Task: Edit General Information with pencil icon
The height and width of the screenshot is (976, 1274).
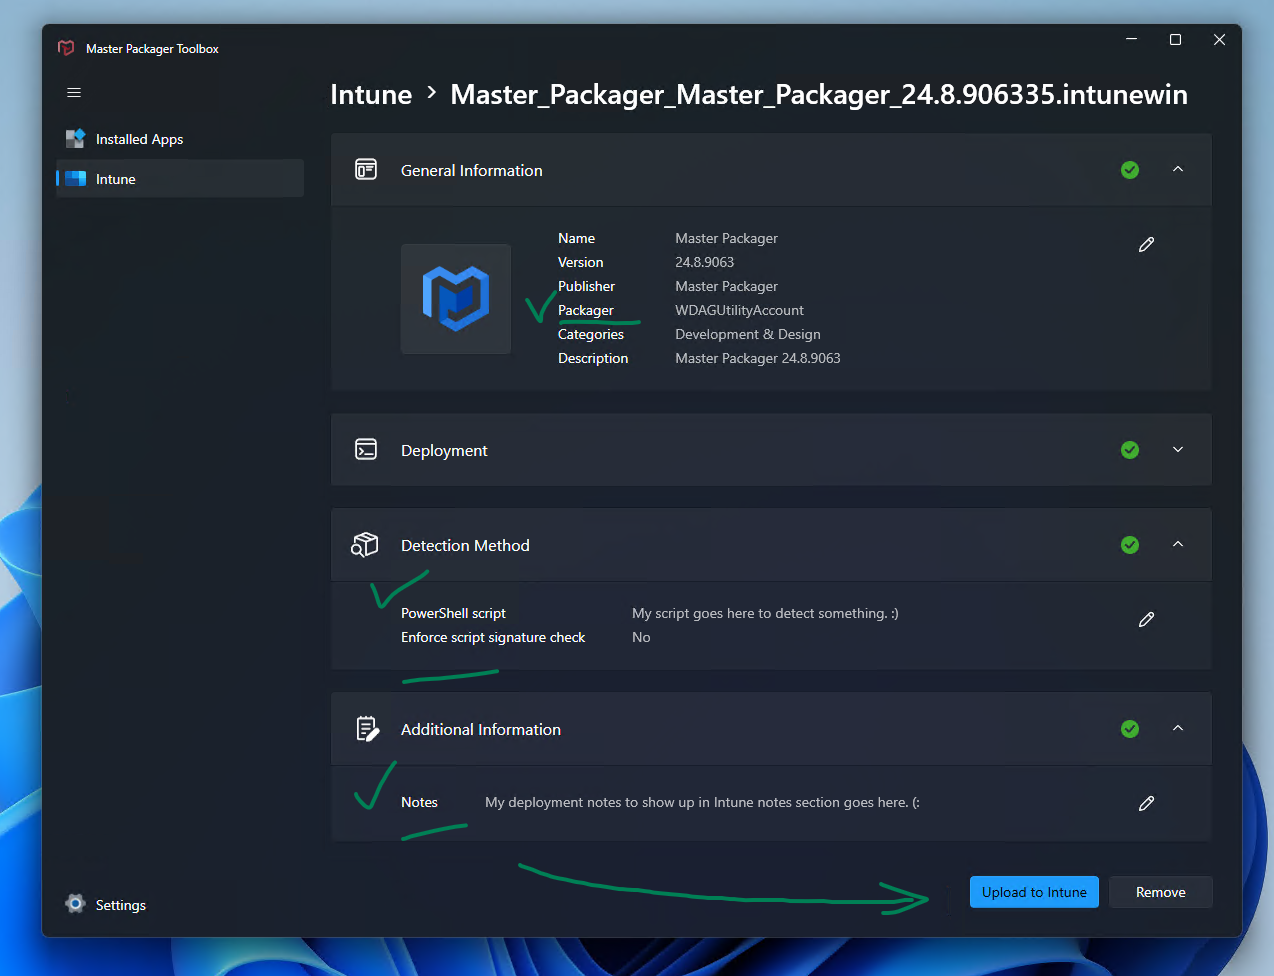Action: [x=1147, y=244]
